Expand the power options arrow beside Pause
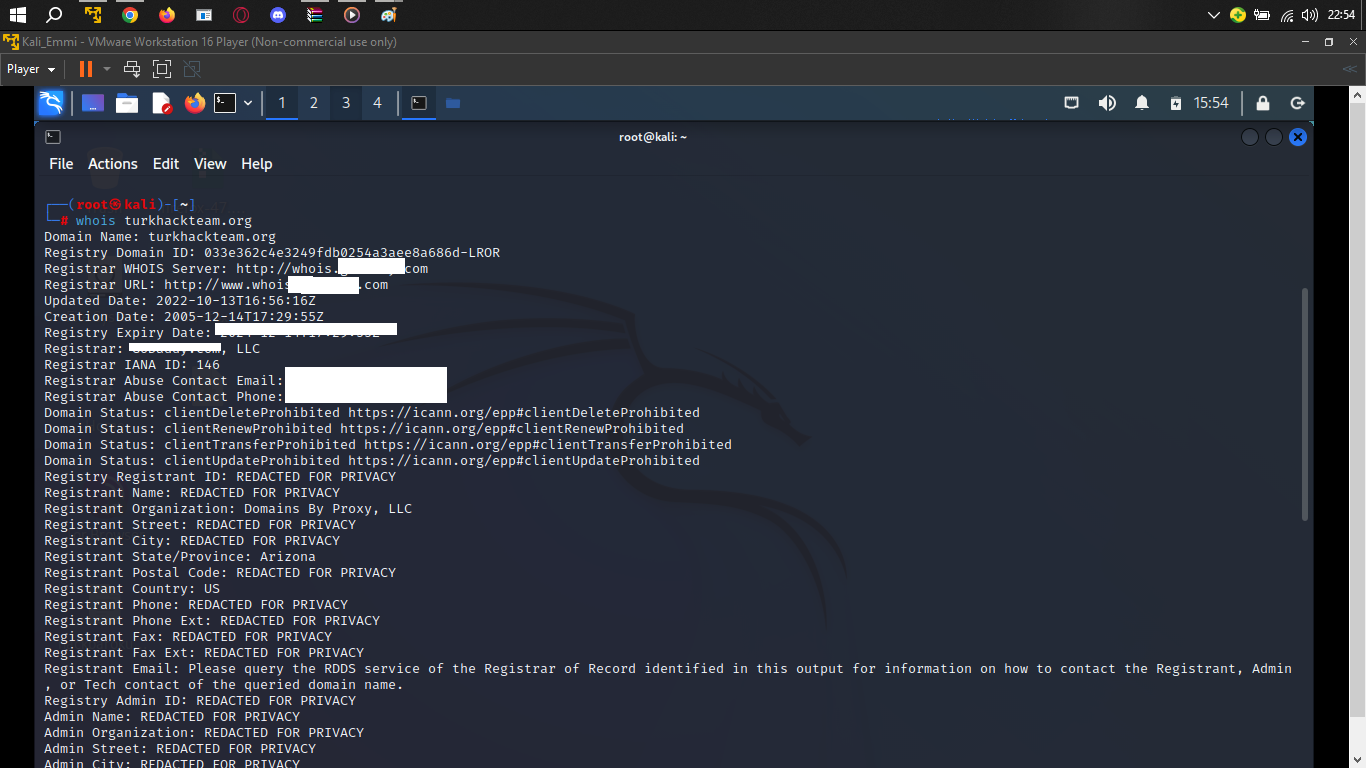Image resolution: width=1366 pixels, height=768 pixels. 107,69
